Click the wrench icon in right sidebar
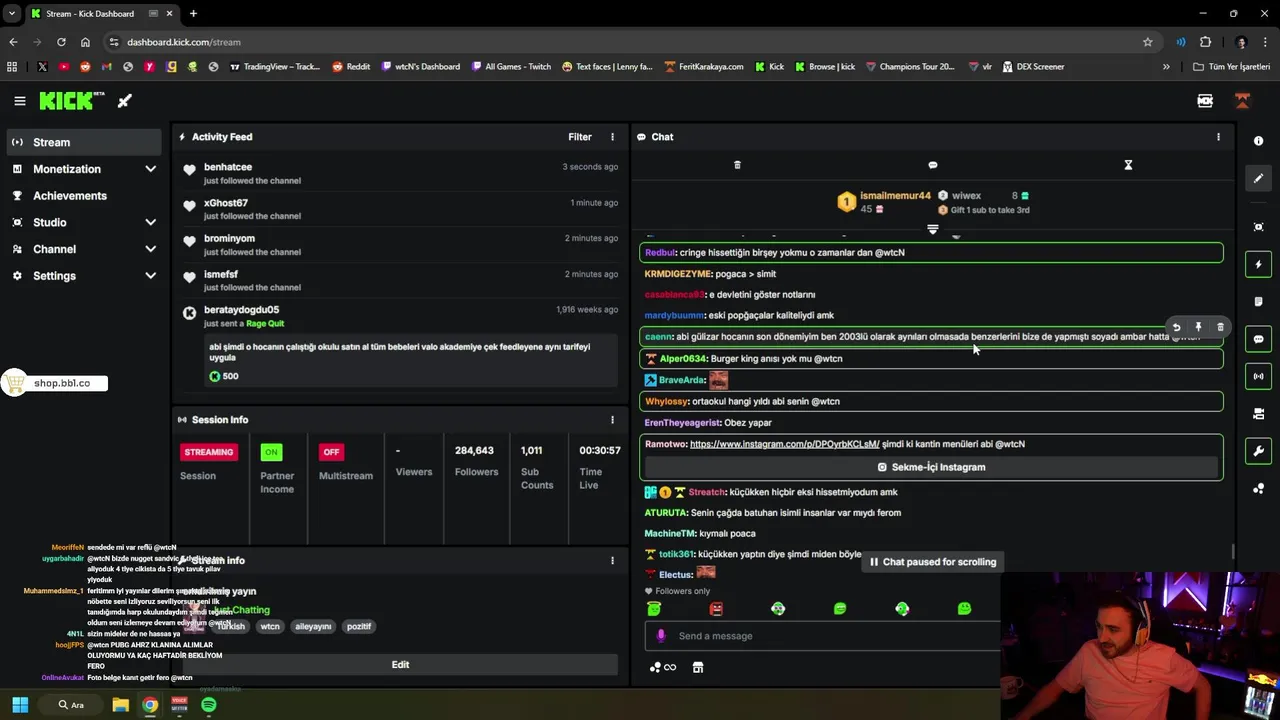Screen dimensions: 1280x720 [1258, 451]
